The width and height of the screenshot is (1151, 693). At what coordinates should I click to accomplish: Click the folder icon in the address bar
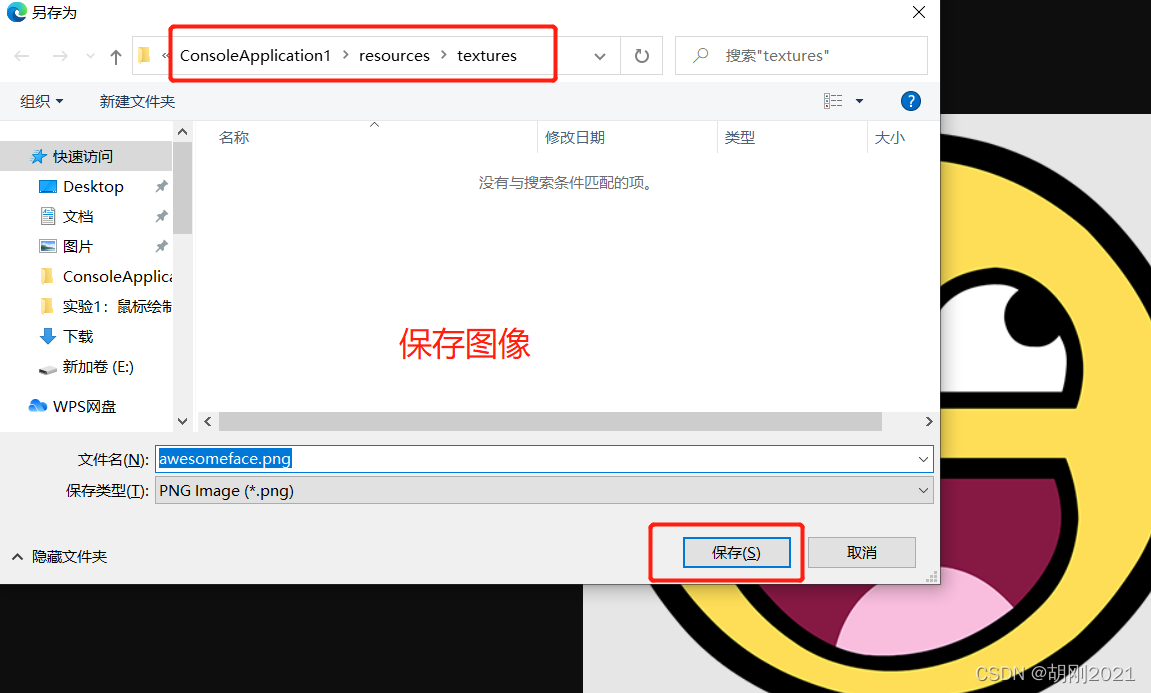pyautogui.click(x=144, y=55)
